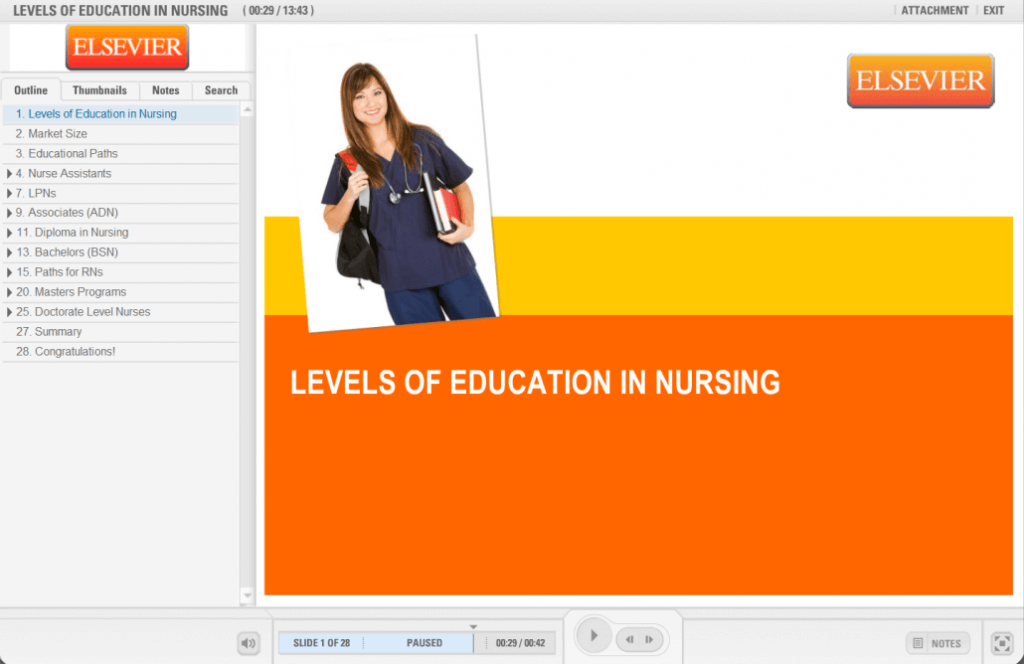Screen dimensions: 1024x664
Task: Open slide 20 Masters Programs title
Action: pos(71,292)
